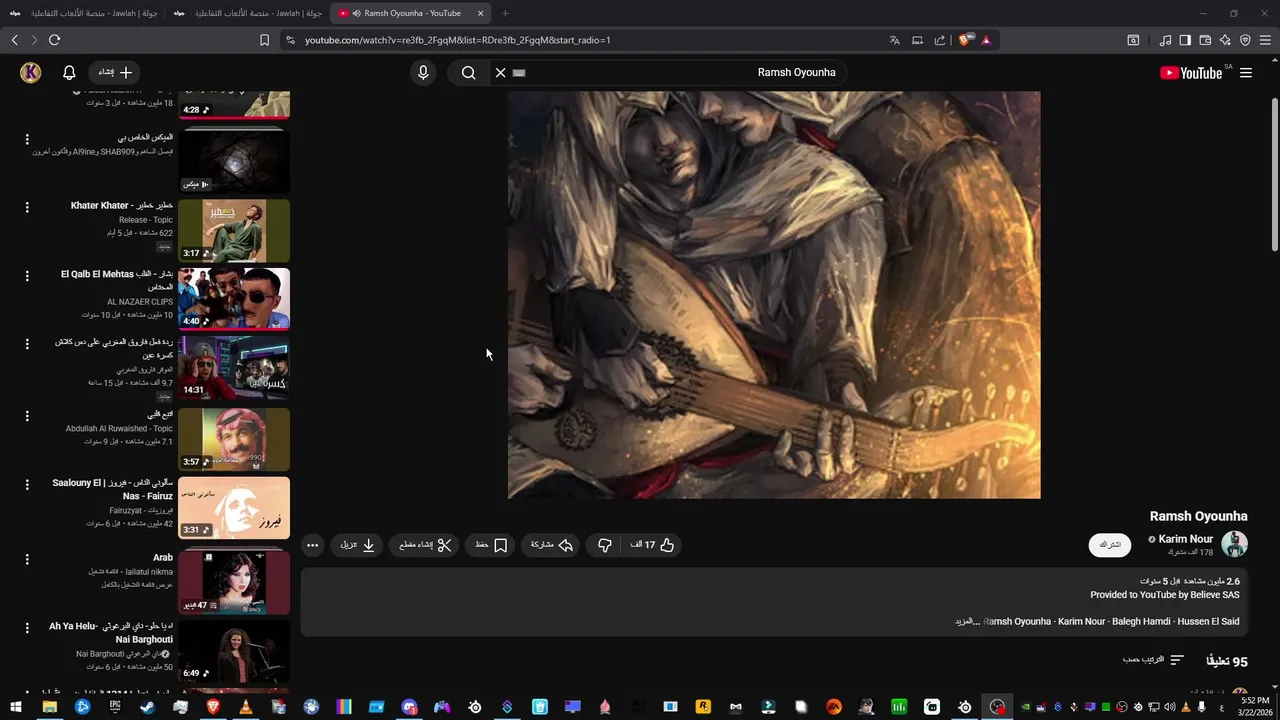Open Brave Rewards triangle icon
This screenshot has width=1280, height=720.
(x=986, y=40)
